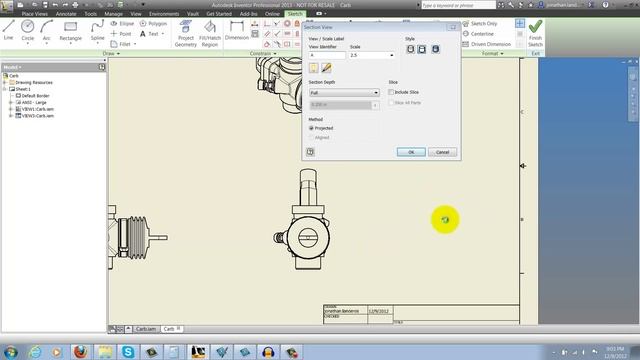This screenshot has height=360, width=640.
Task: Open Place Views ribbon tab
Action: pos(35,14)
